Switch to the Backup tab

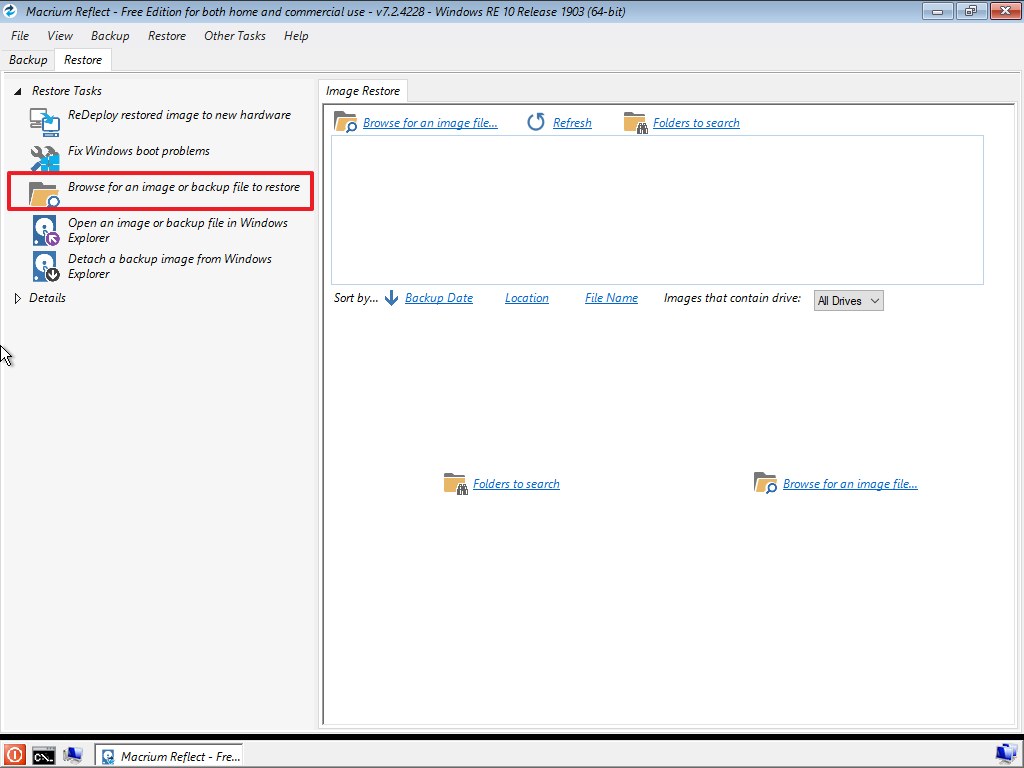(28, 60)
